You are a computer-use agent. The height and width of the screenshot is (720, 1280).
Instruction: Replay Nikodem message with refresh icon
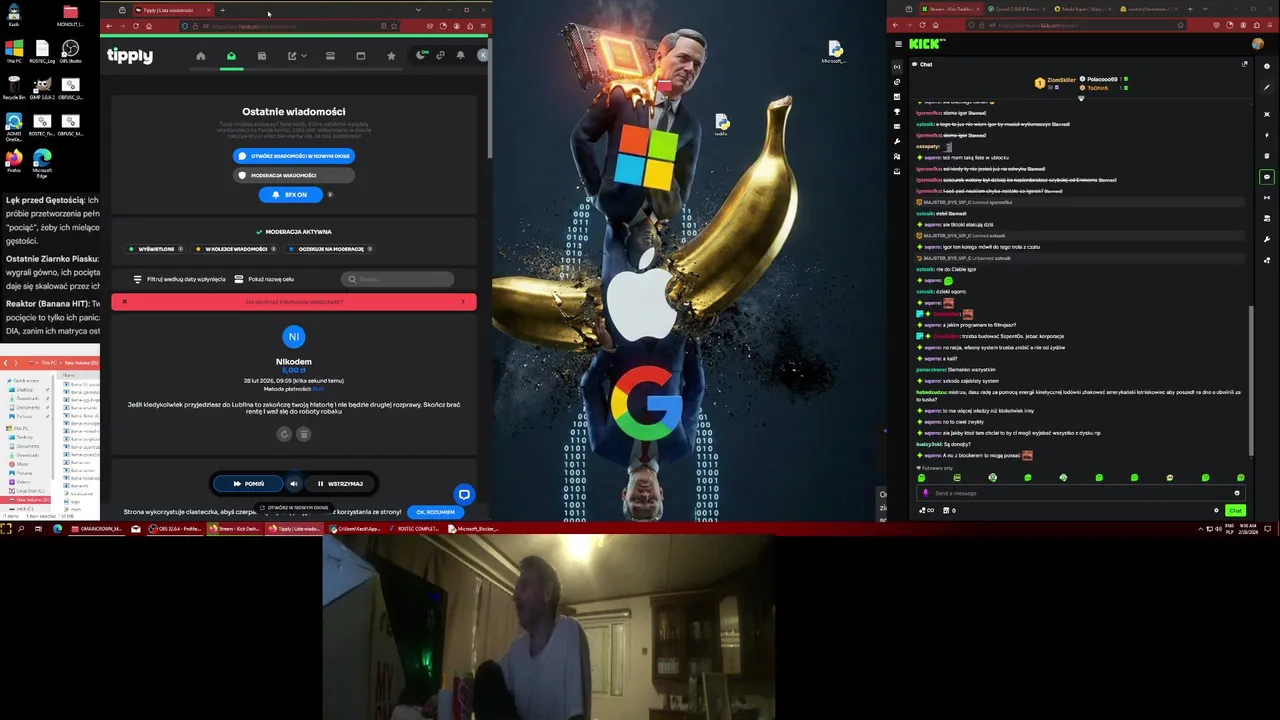click(x=284, y=434)
